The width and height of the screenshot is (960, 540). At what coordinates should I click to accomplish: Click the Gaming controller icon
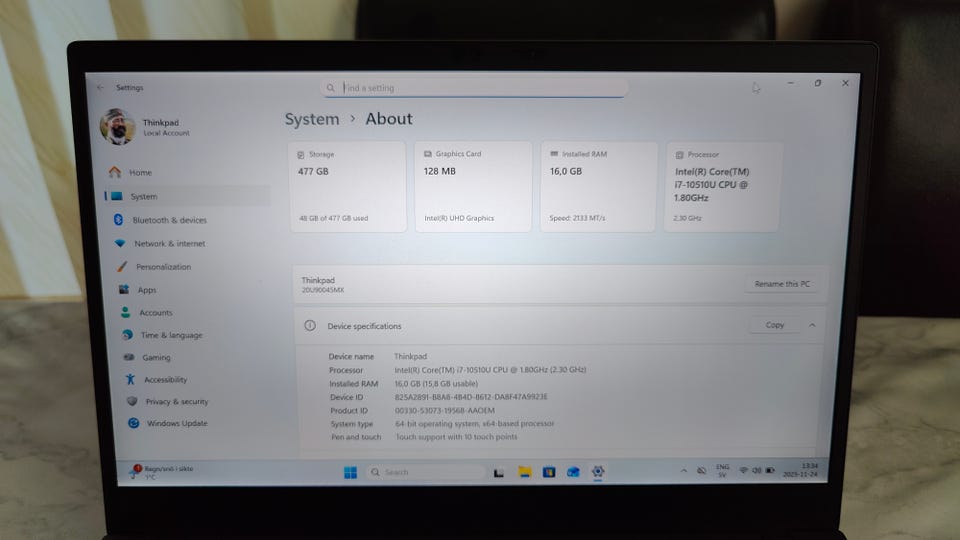point(129,357)
